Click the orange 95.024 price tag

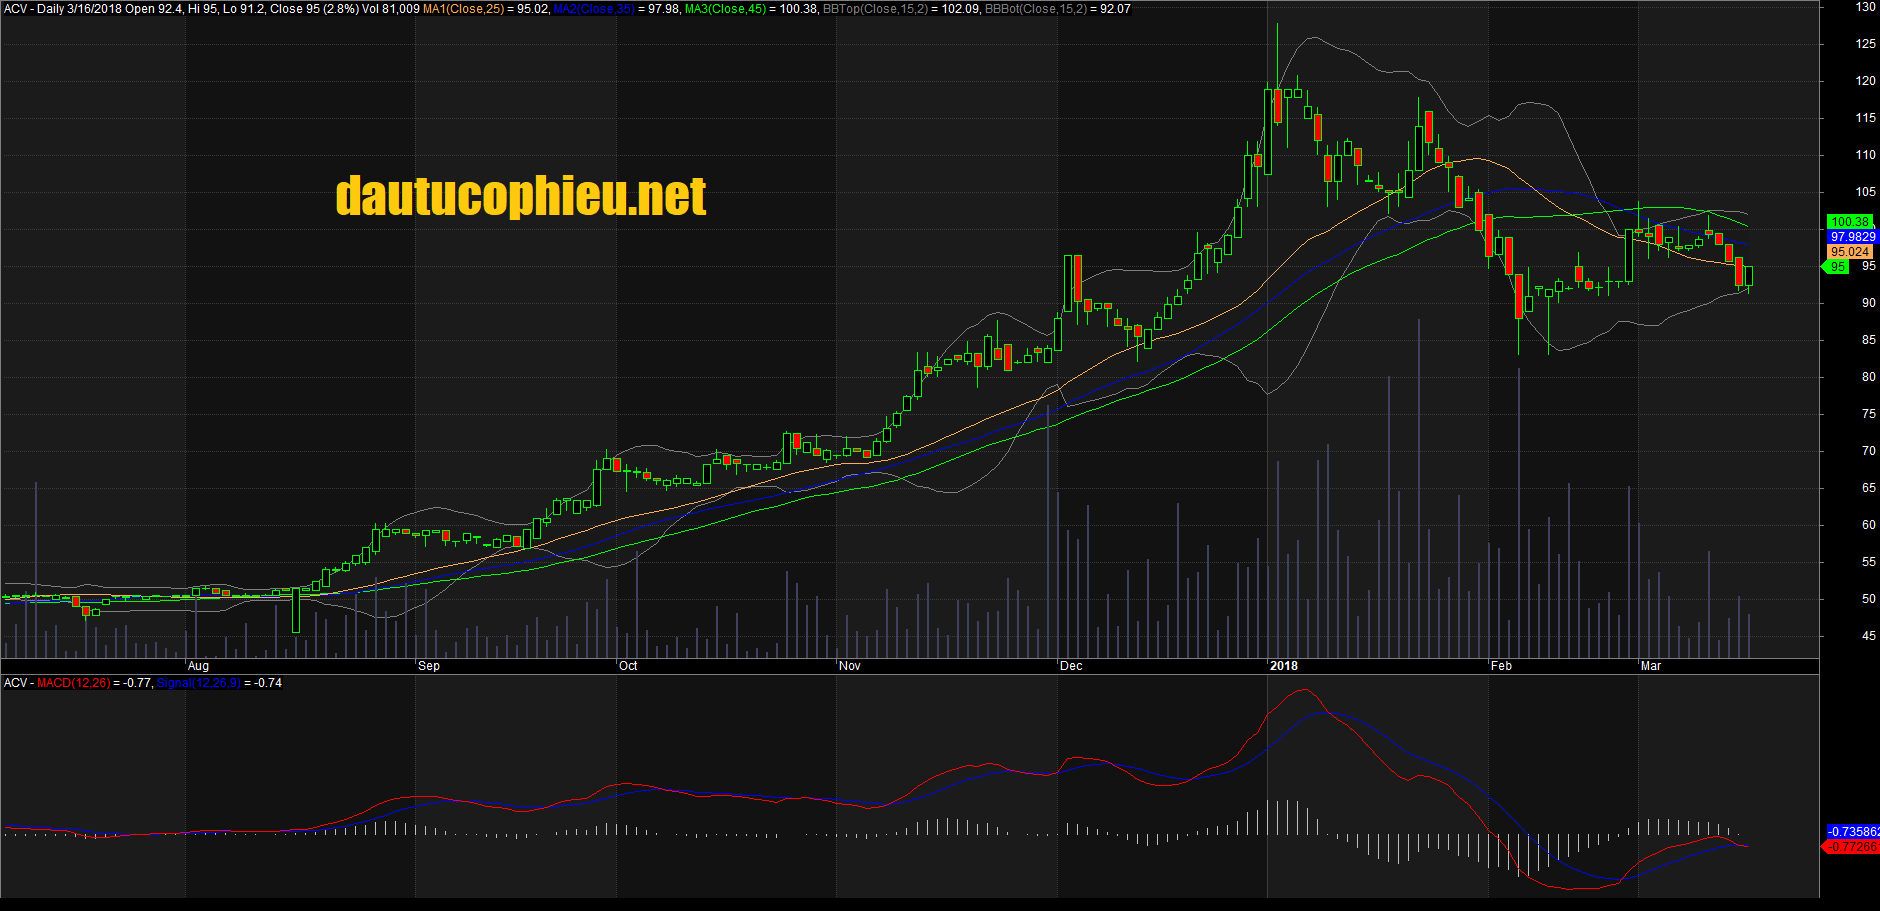coord(1850,252)
